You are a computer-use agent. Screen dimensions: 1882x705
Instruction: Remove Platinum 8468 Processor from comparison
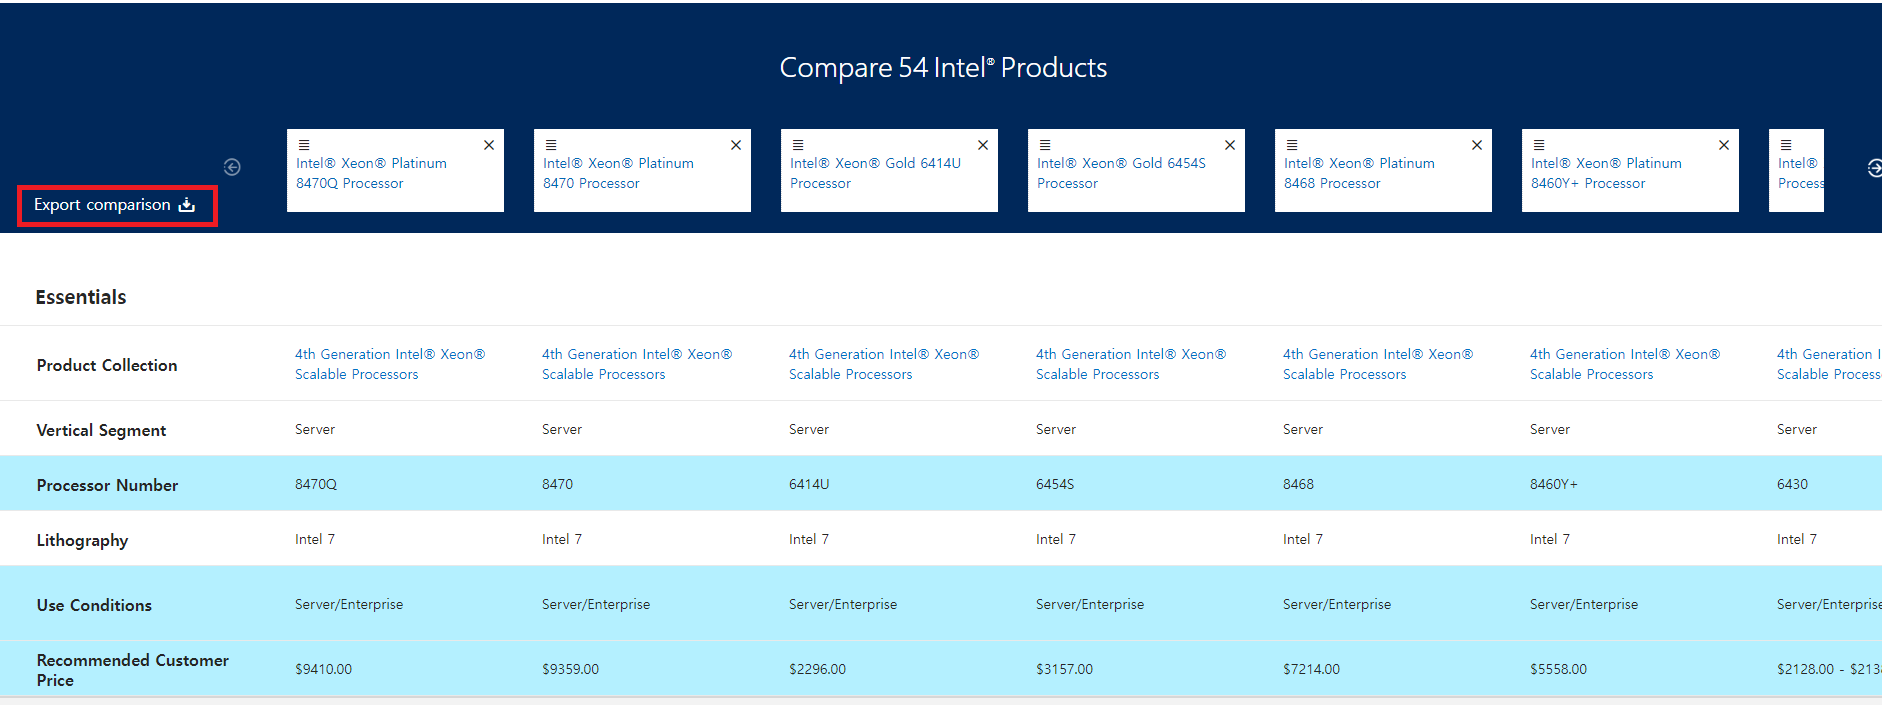[x=1477, y=145]
